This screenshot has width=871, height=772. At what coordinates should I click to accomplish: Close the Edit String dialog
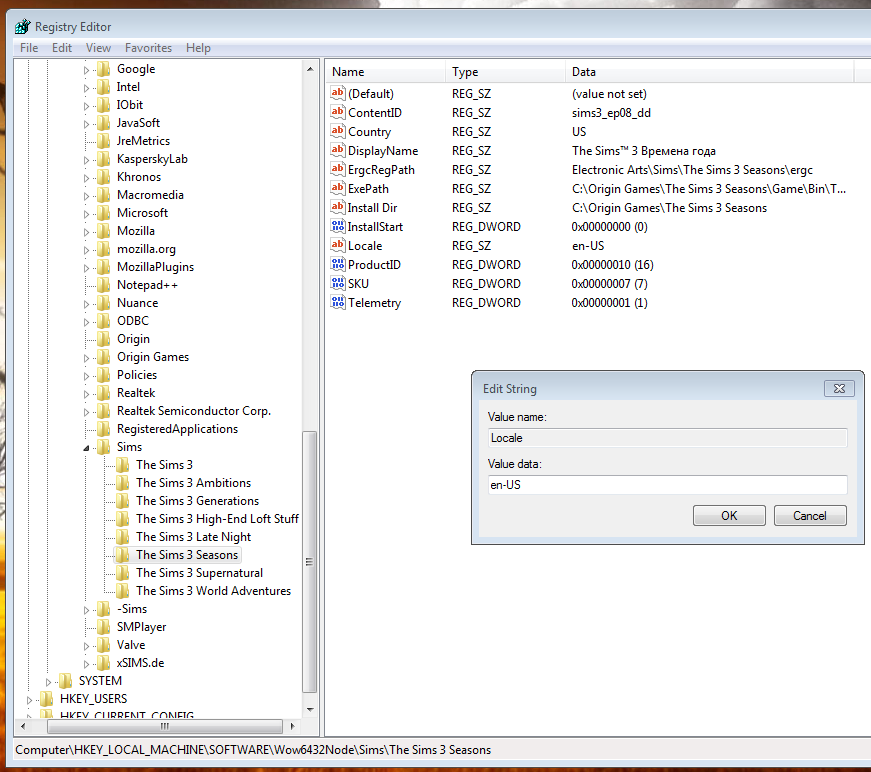[x=839, y=389]
